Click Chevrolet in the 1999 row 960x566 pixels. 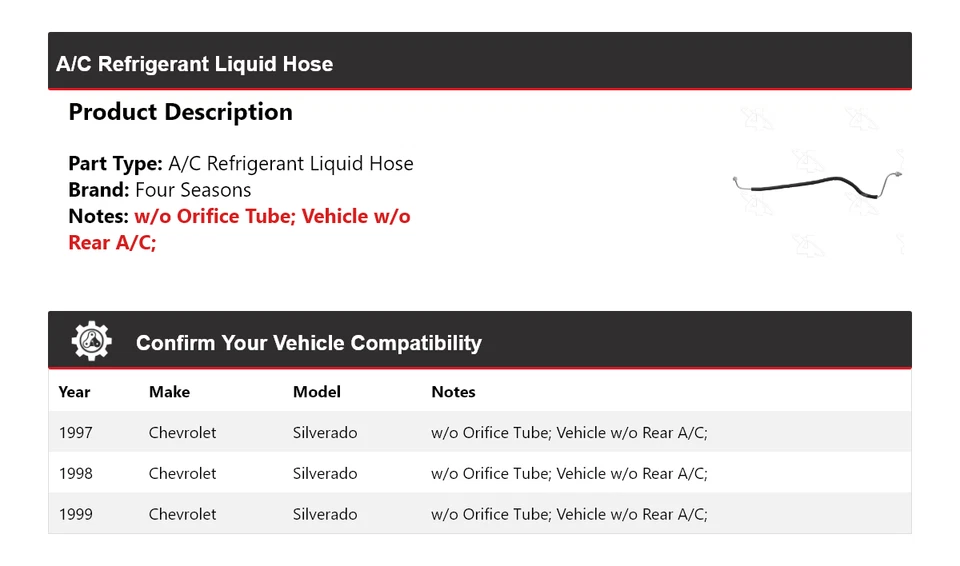tap(182, 514)
